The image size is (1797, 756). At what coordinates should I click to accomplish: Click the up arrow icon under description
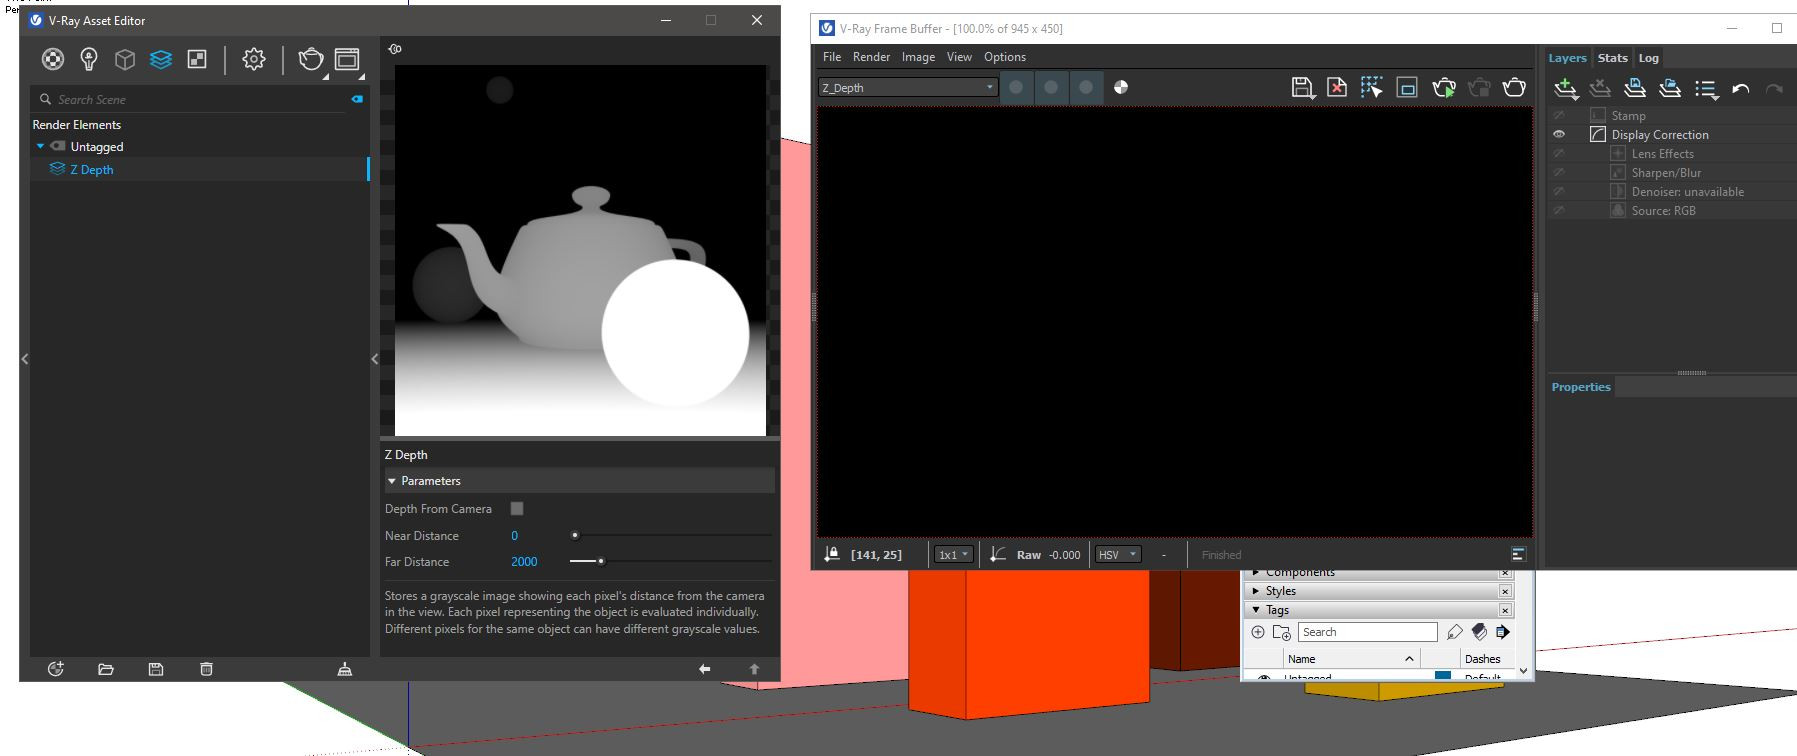click(x=755, y=669)
